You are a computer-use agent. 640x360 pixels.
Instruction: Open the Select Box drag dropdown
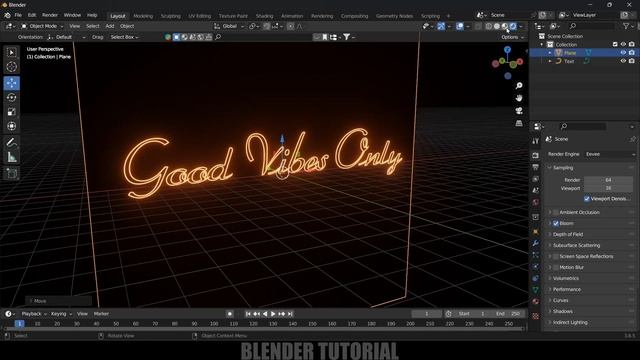pyautogui.click(x=124, y=37)
